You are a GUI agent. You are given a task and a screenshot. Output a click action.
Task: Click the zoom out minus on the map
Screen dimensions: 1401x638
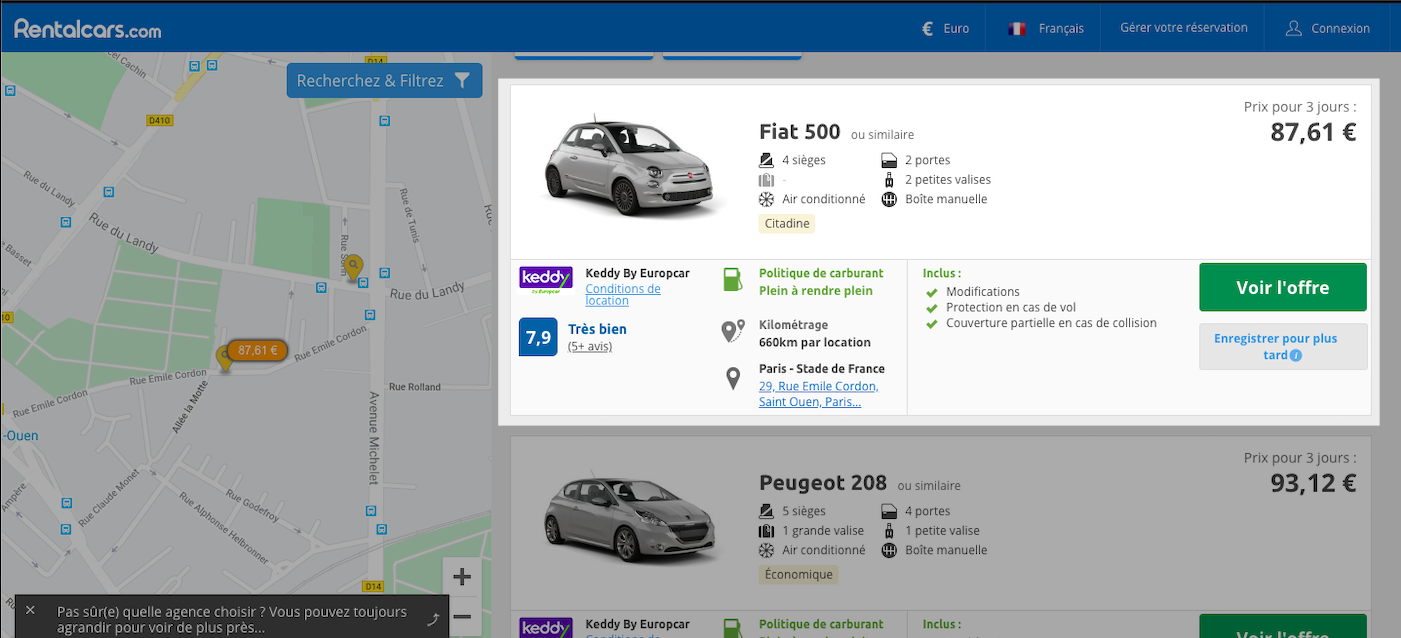462,617
